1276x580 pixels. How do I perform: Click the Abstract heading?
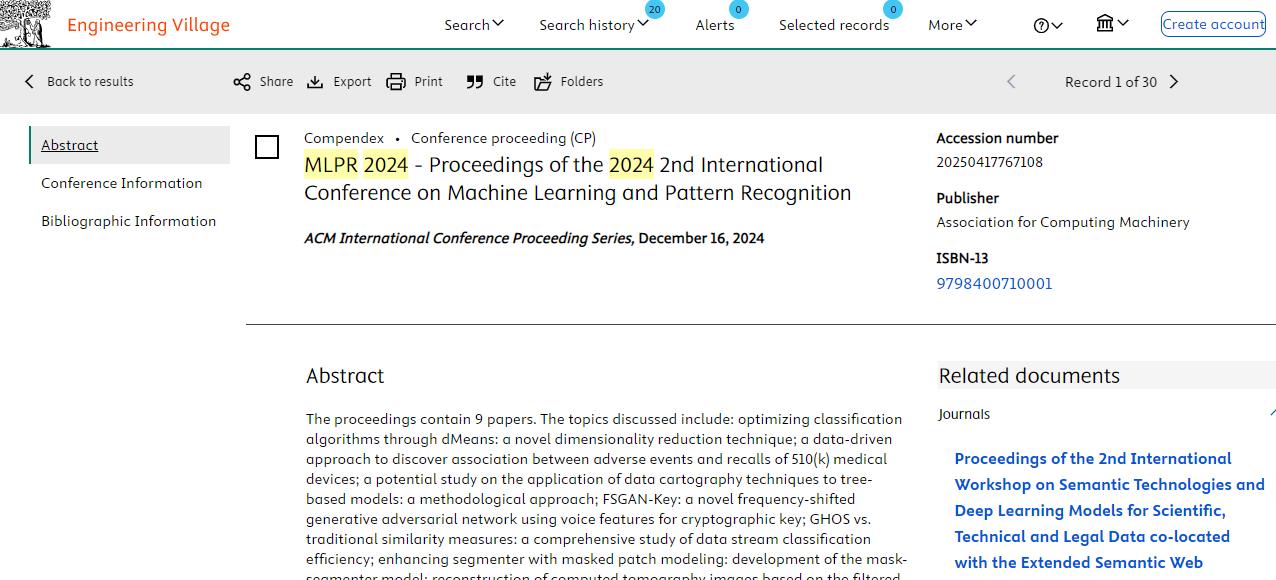click(345, 376)
